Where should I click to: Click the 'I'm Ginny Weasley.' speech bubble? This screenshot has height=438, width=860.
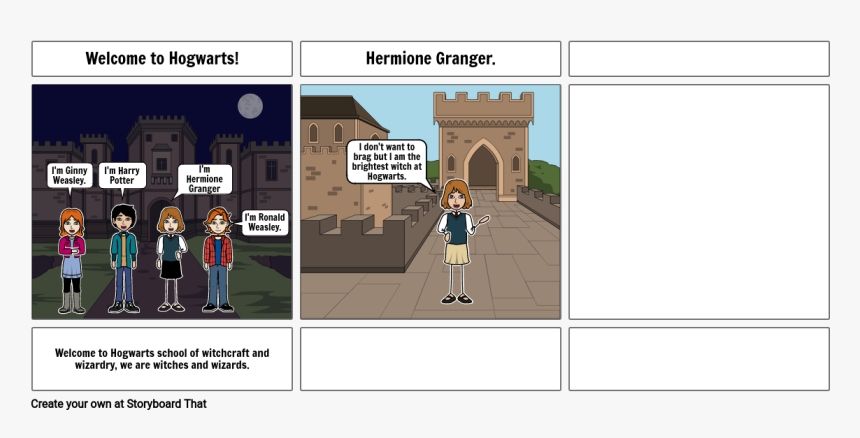click(x=70, y=177)
